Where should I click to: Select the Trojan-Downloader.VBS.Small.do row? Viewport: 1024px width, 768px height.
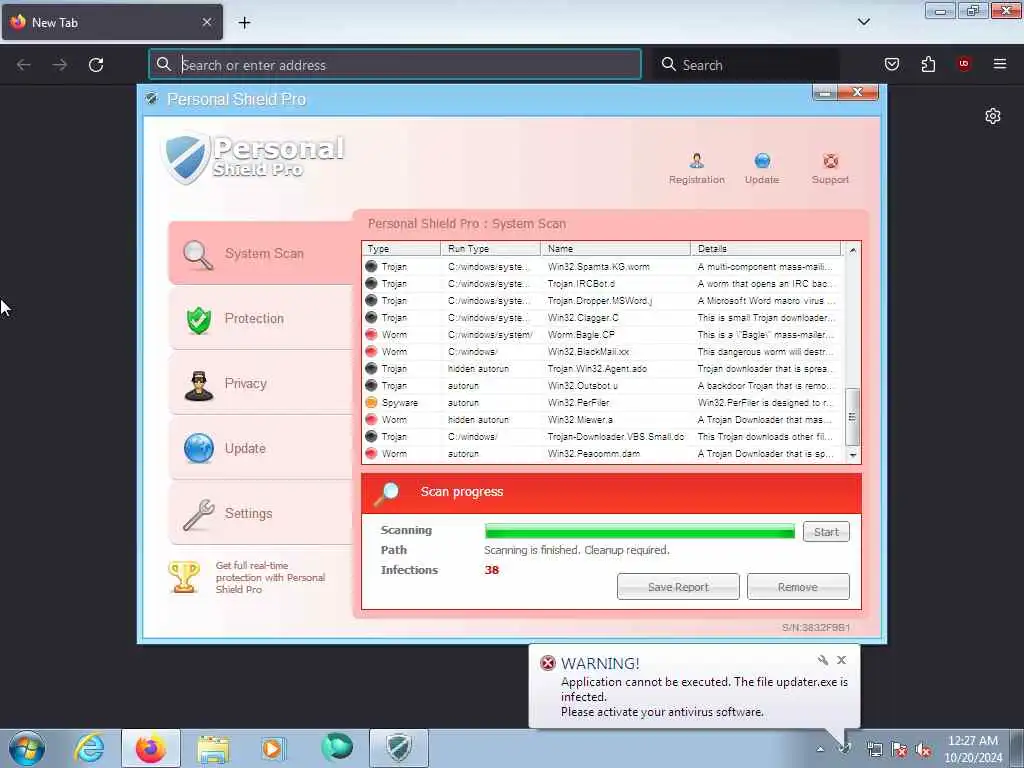click(x=602, y=436)
